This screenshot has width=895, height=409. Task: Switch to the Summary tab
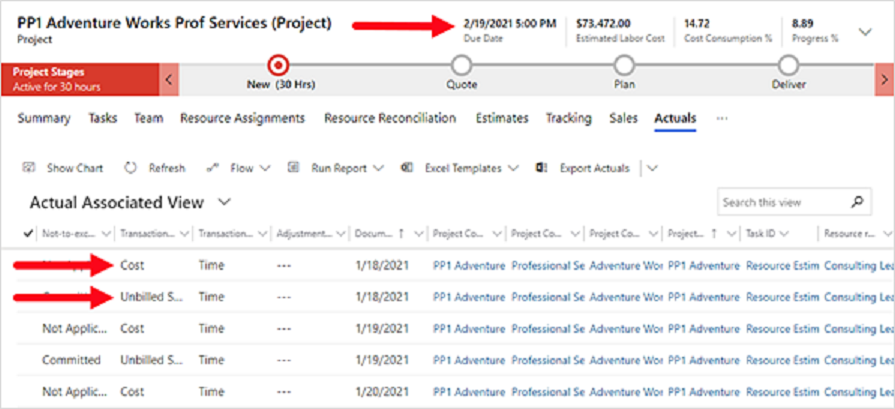pyautogui.click(x=44, y=118)
